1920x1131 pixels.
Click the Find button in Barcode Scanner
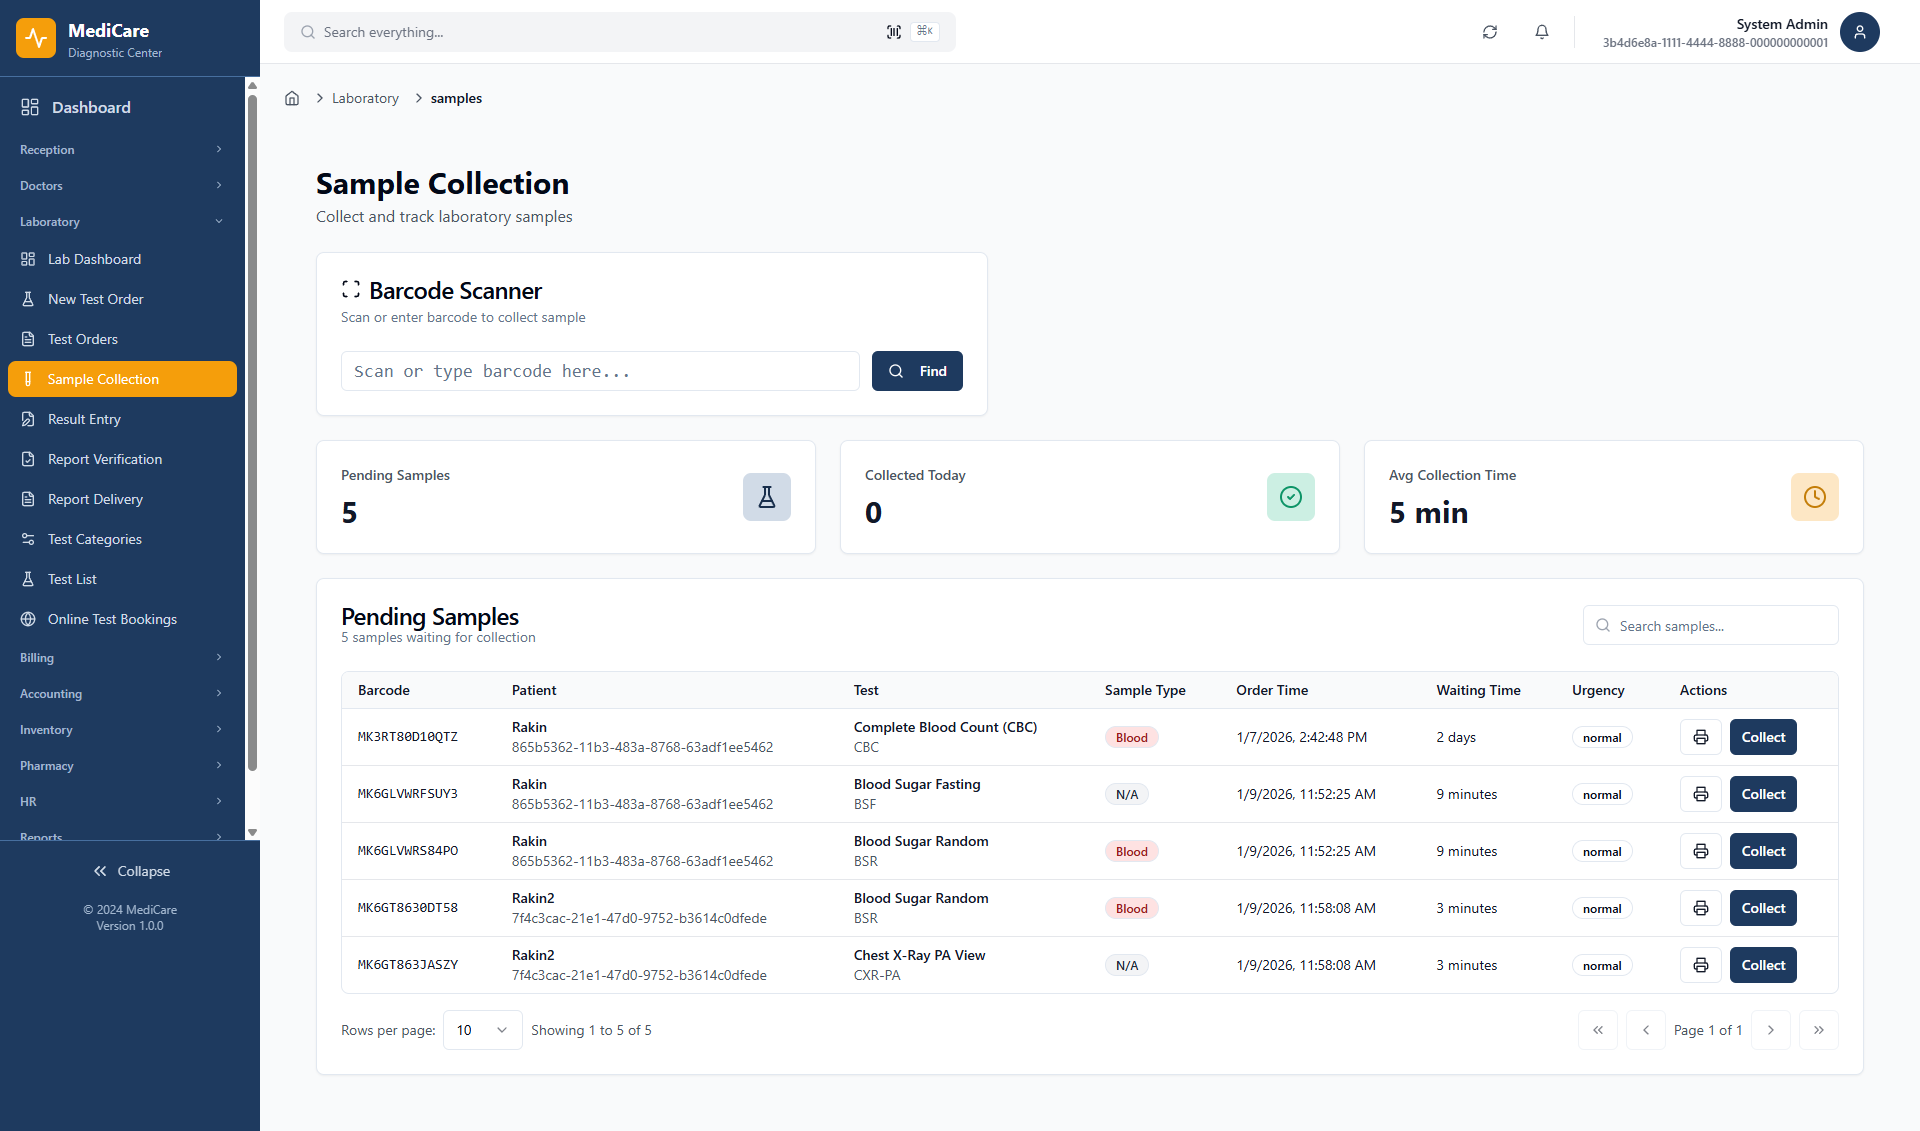pos(917,371)
